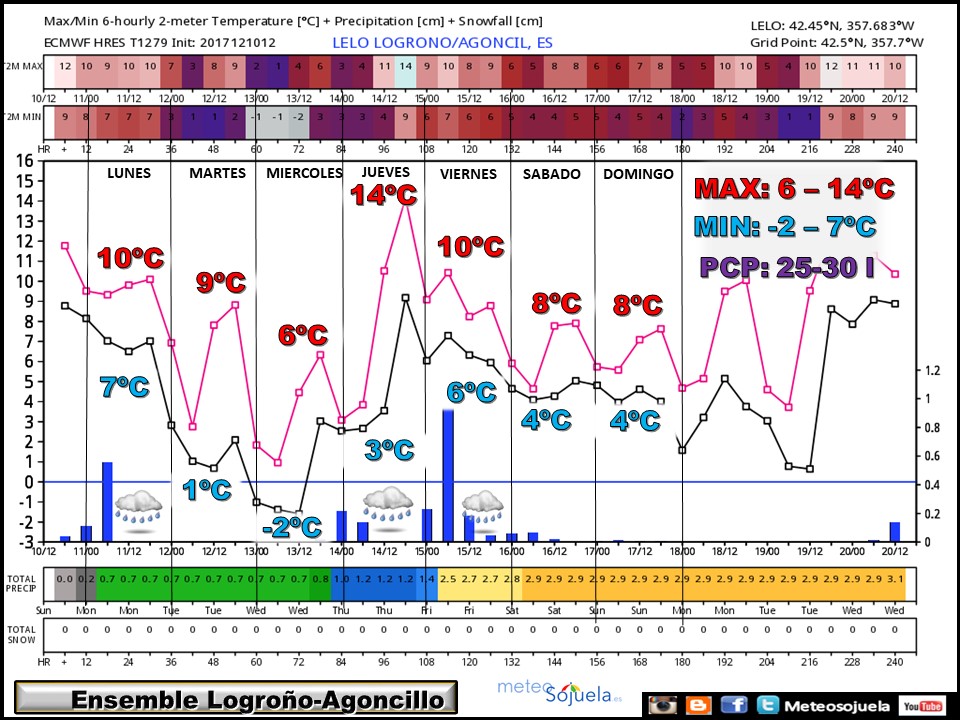Select the MARTES day label

217,173
